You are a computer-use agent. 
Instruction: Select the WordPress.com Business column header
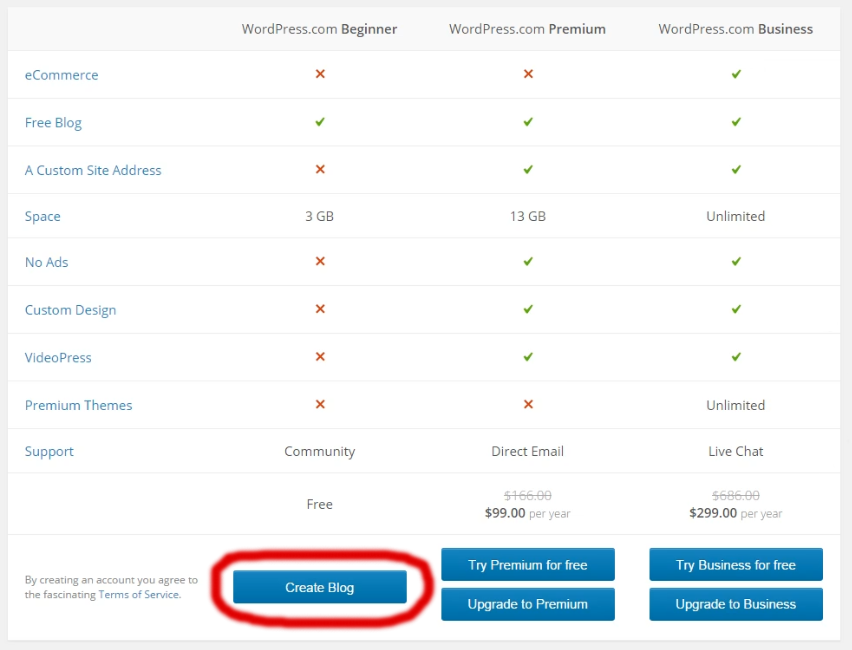(x=736, y=29)
